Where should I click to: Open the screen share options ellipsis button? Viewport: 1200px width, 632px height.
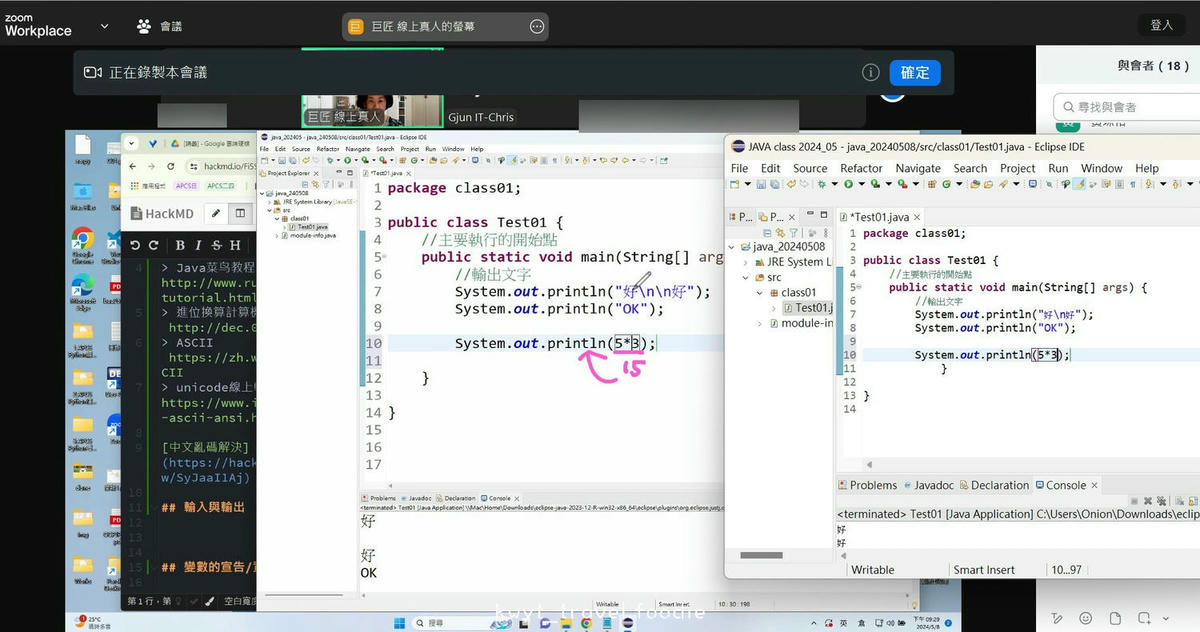[537, 27]
